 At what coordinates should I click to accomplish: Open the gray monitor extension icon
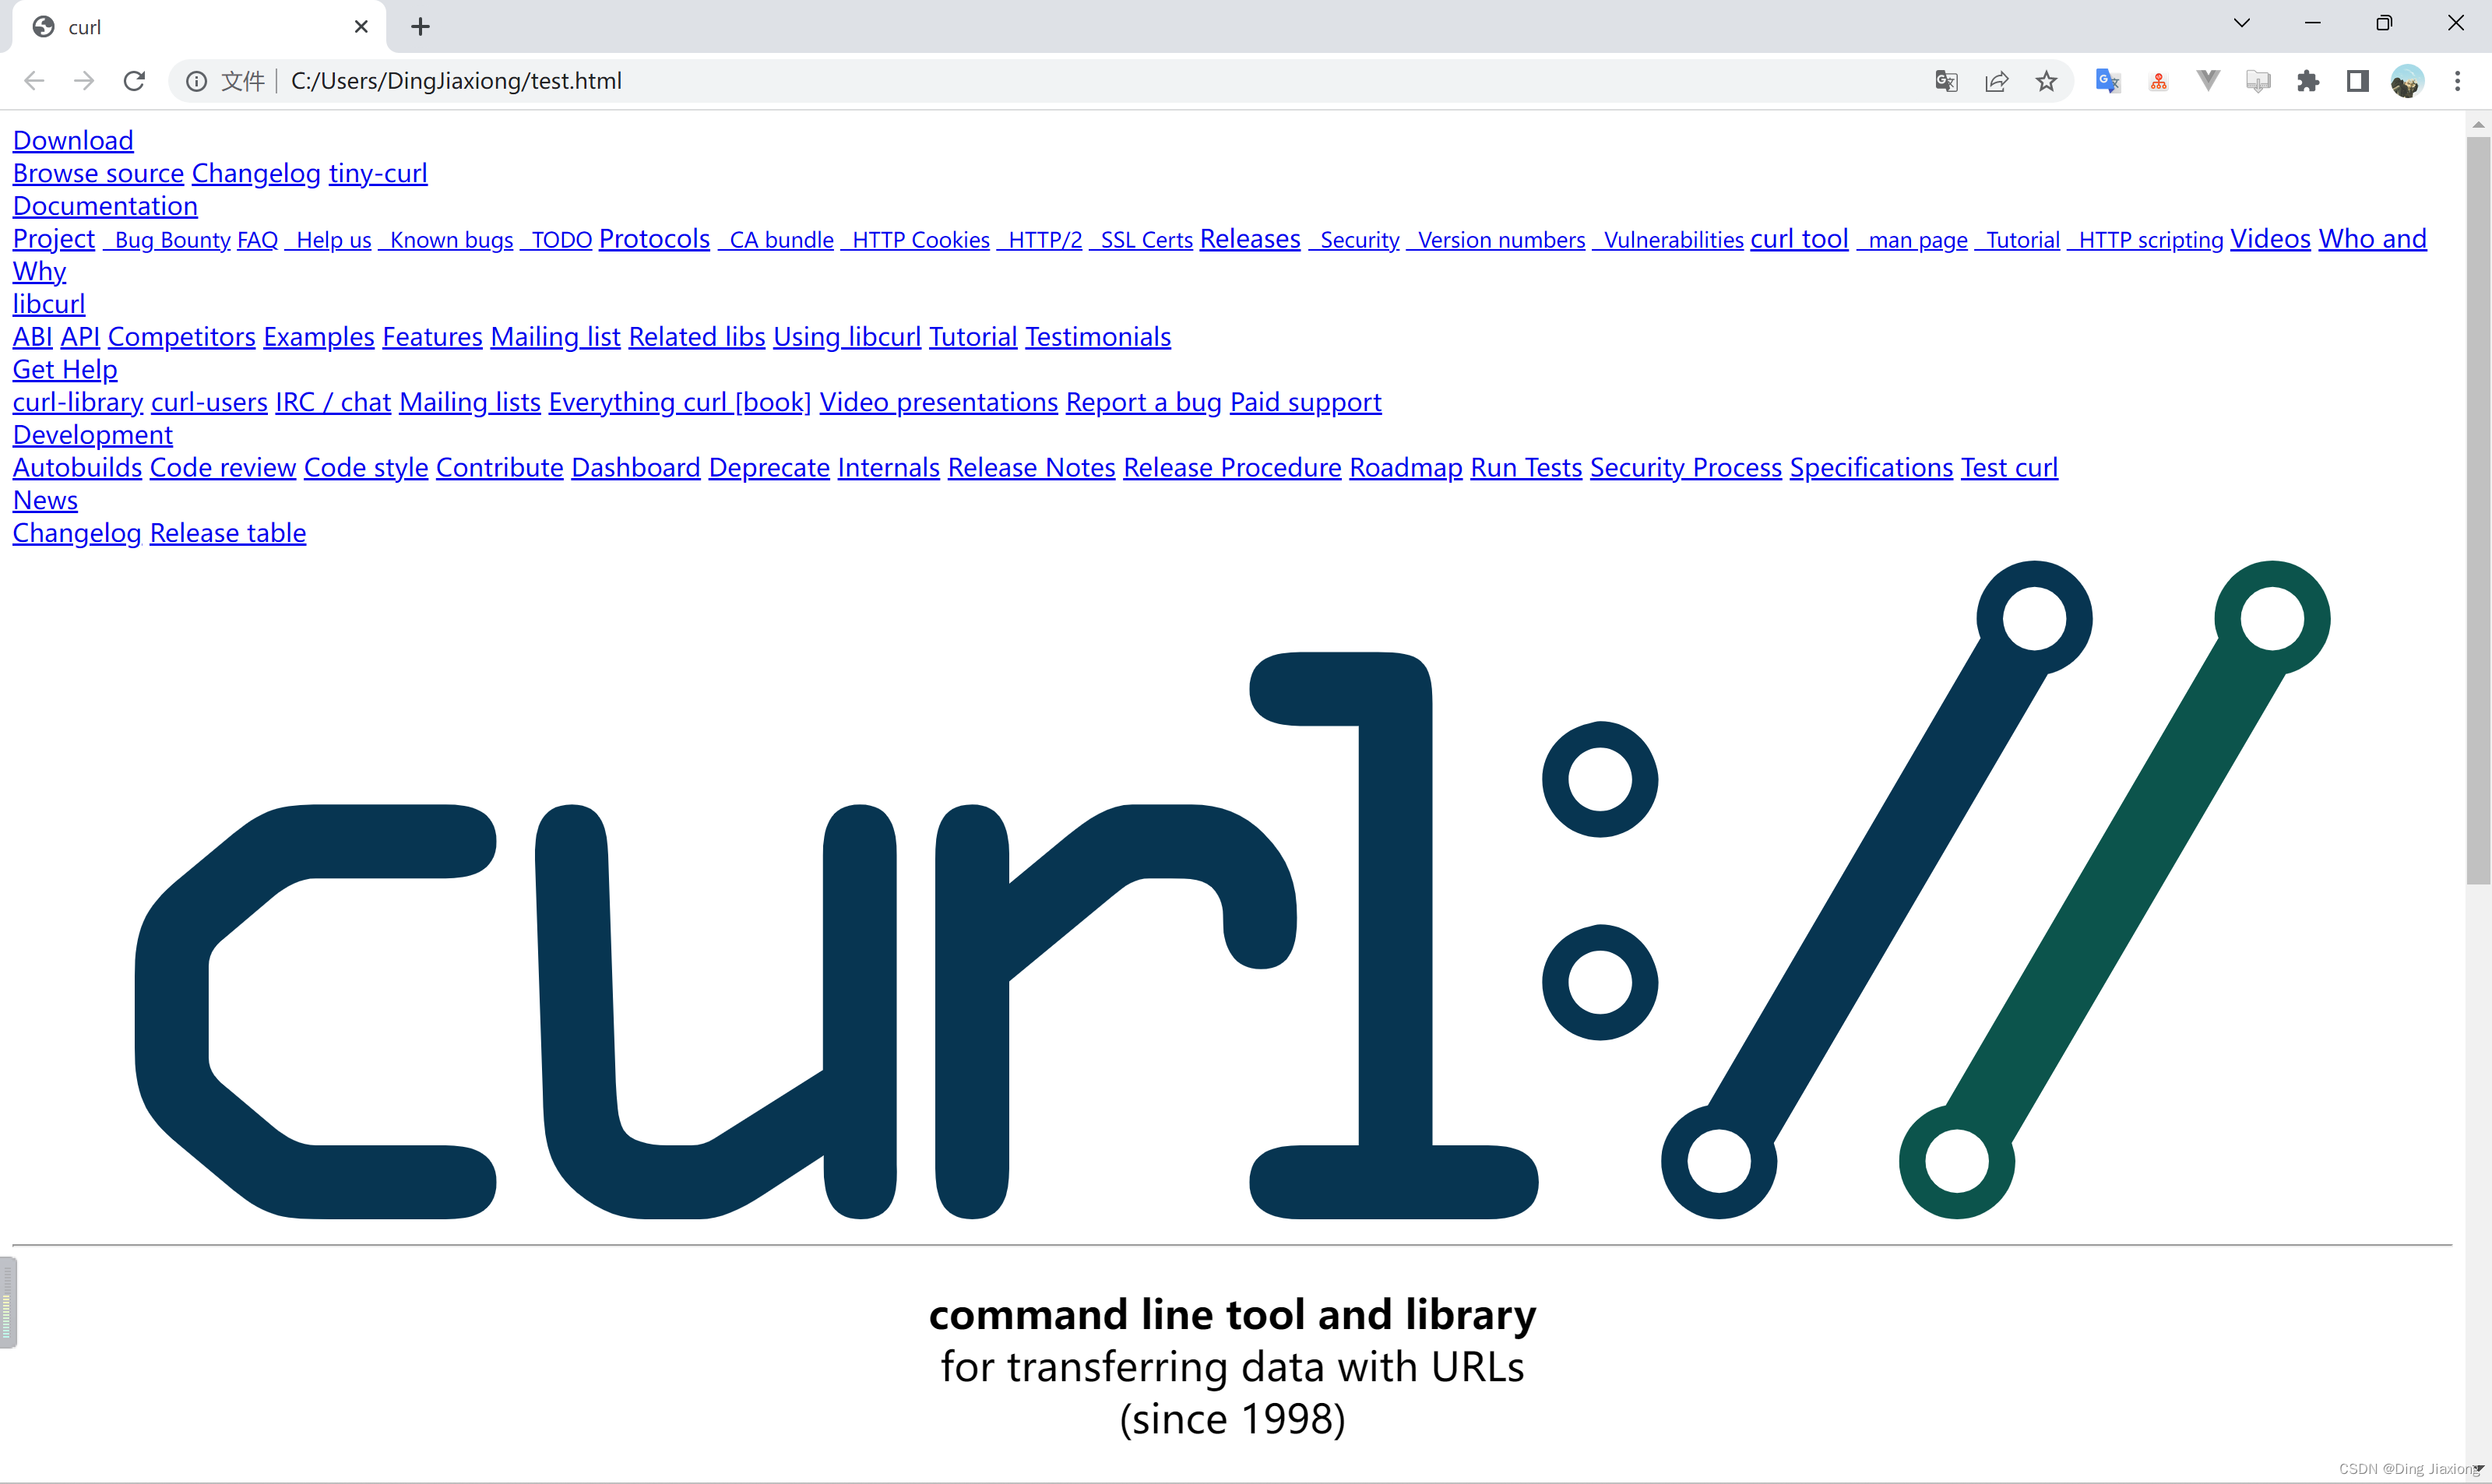pyautogui.click(x=2258, y=81)
